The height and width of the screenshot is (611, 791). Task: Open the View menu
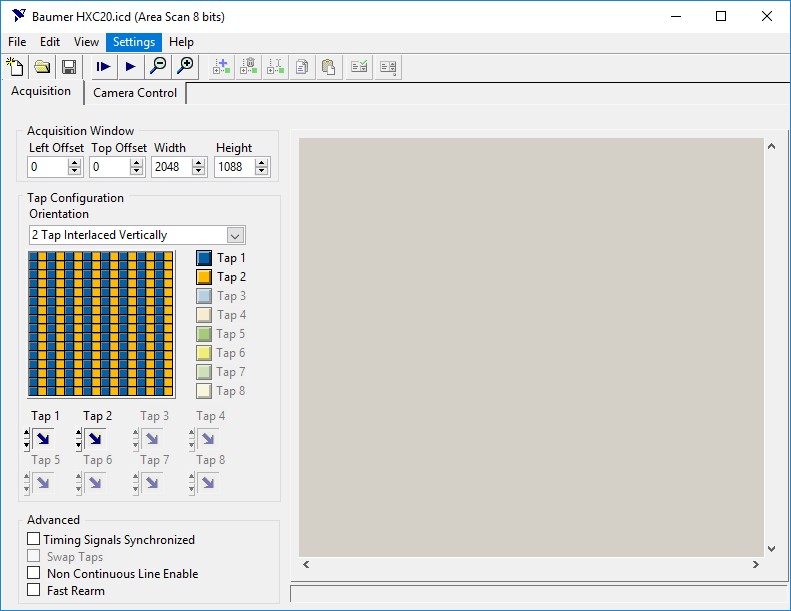86,42
